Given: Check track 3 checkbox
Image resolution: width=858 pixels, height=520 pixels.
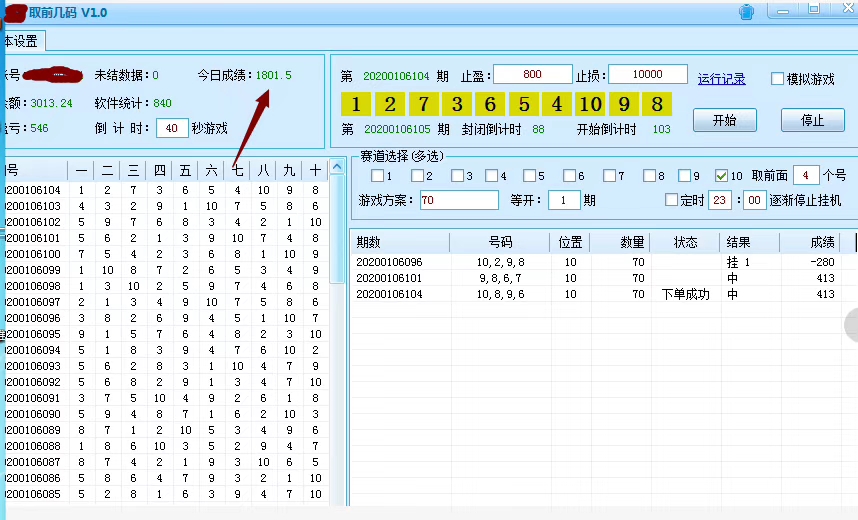Looking at the screenshot, I should 457,175.
